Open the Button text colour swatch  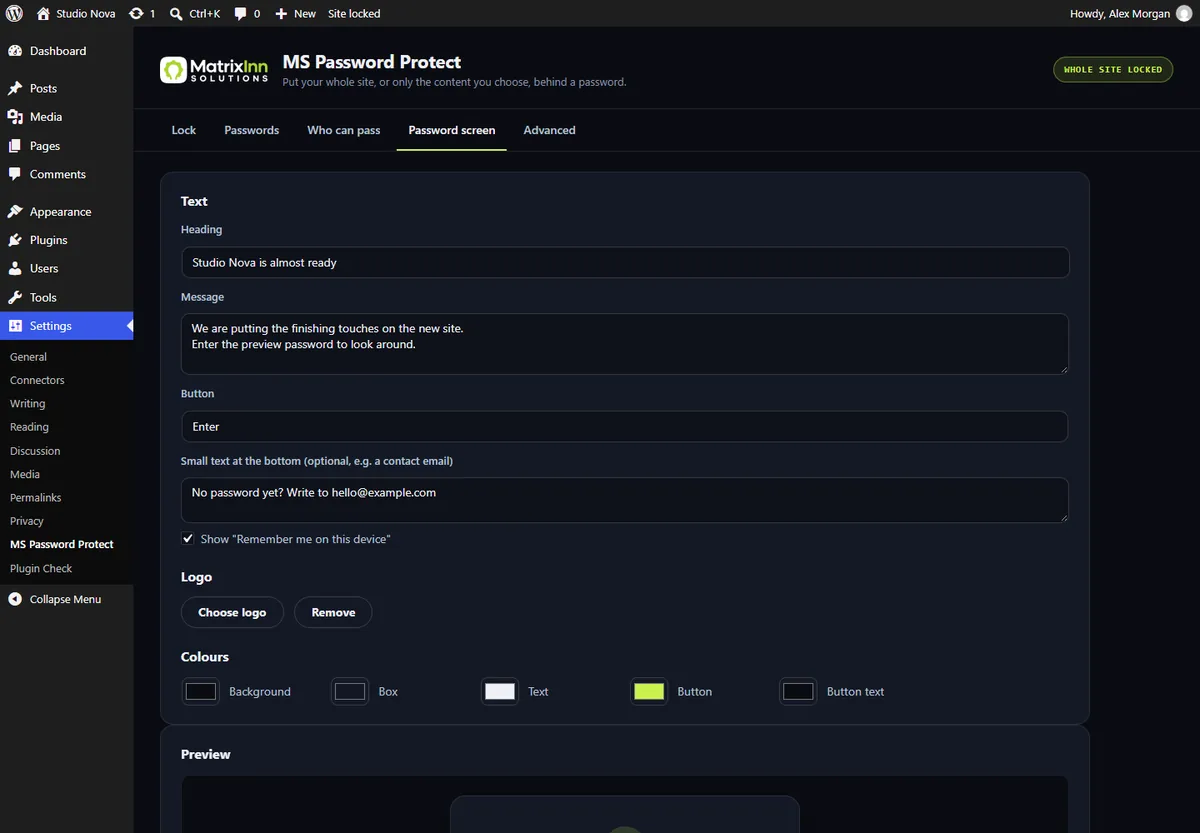[x=798, y=692]
